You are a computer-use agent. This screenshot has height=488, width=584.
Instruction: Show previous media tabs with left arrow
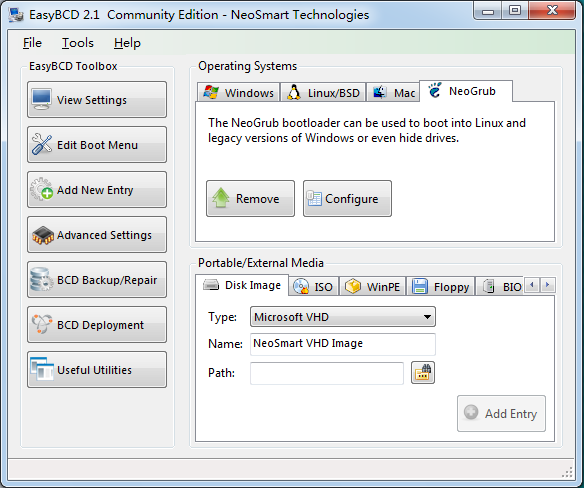pos(532,285)
